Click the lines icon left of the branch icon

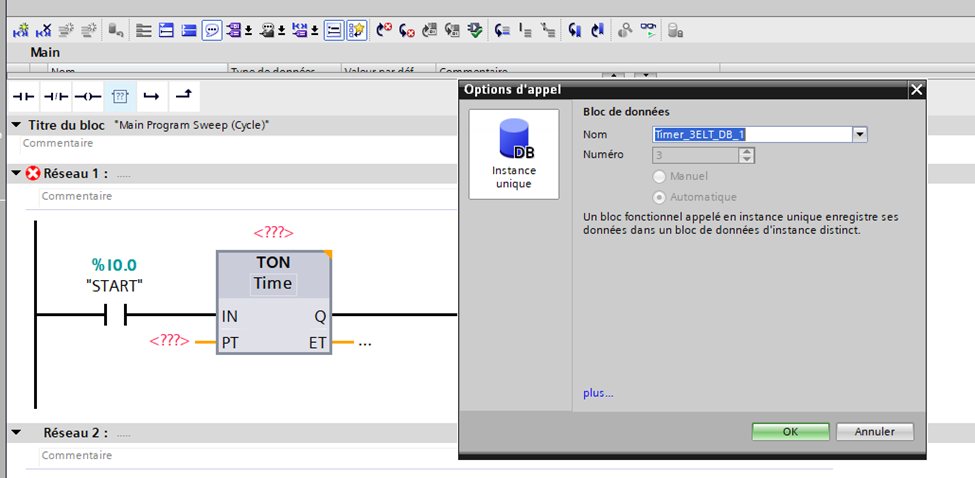pos(525,30)
